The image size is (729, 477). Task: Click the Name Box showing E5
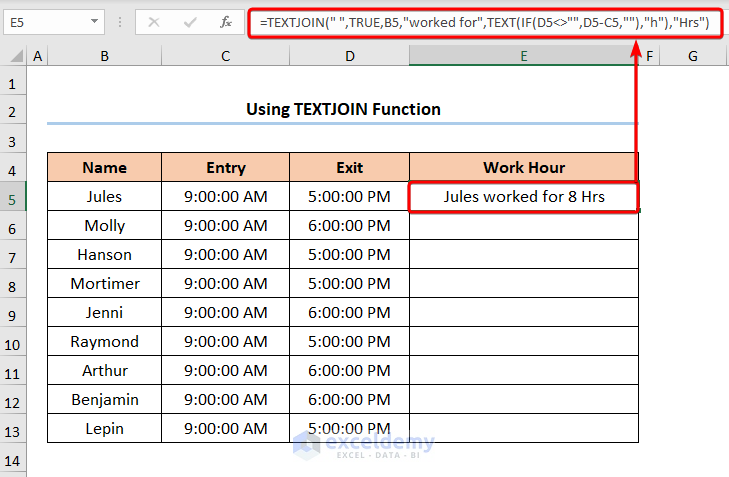click(53, 22)
